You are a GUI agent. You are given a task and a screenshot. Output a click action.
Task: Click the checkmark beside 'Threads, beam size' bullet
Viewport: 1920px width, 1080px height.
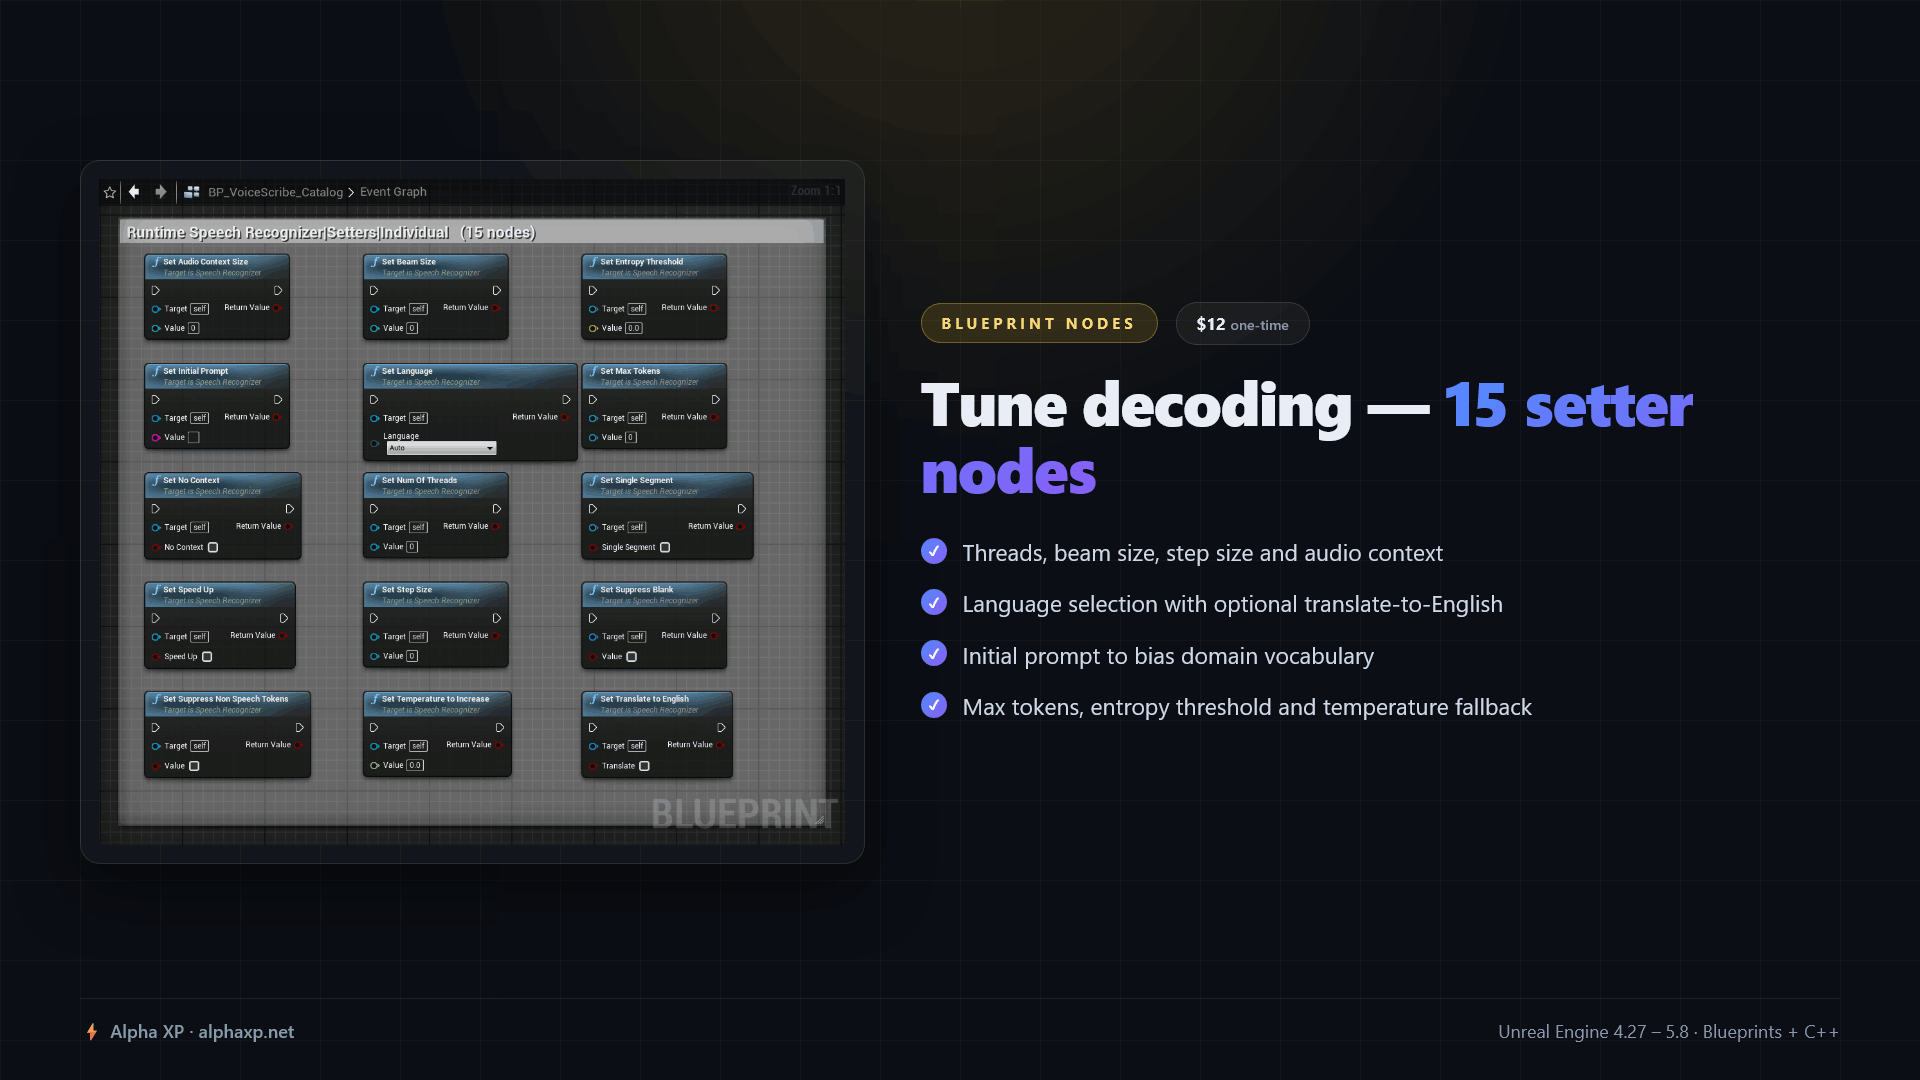934,551
